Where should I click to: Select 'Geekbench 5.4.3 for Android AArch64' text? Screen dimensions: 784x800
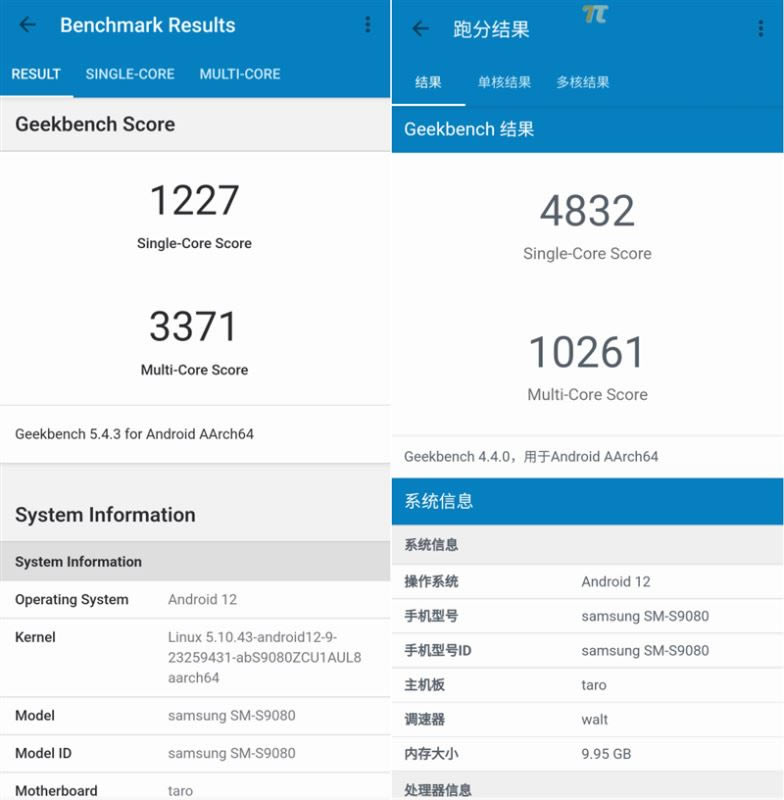tap(134, 434)
